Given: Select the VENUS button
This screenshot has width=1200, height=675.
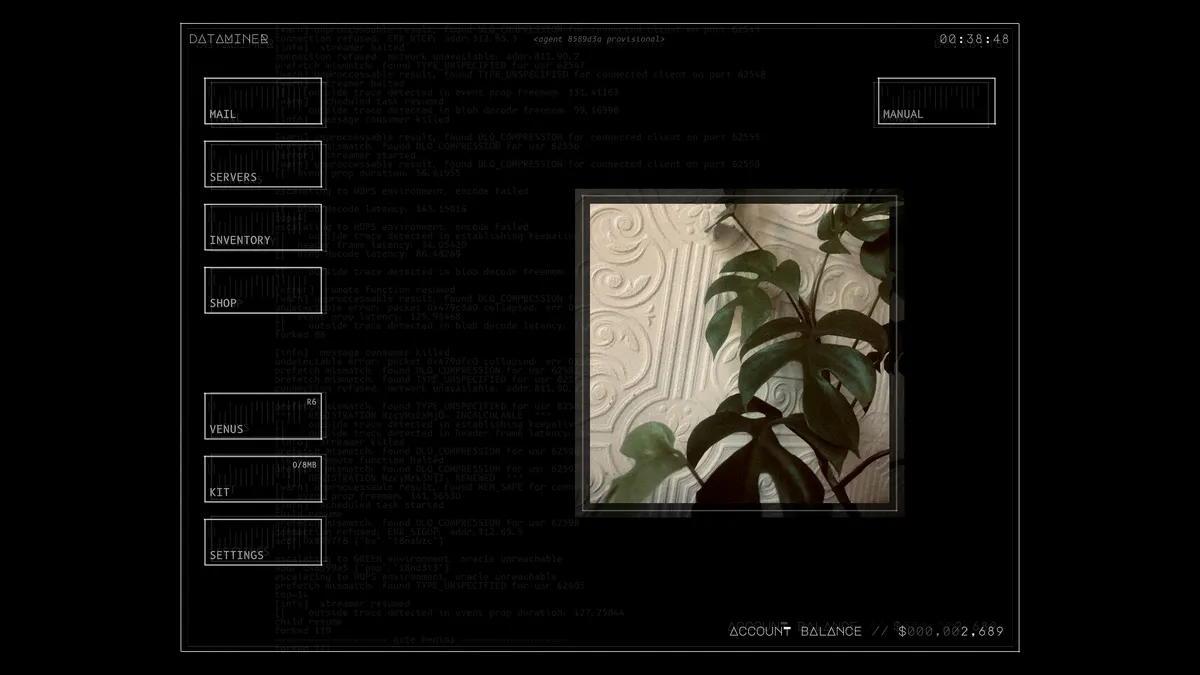Looking at the screenshot, I should coord(263,416).
